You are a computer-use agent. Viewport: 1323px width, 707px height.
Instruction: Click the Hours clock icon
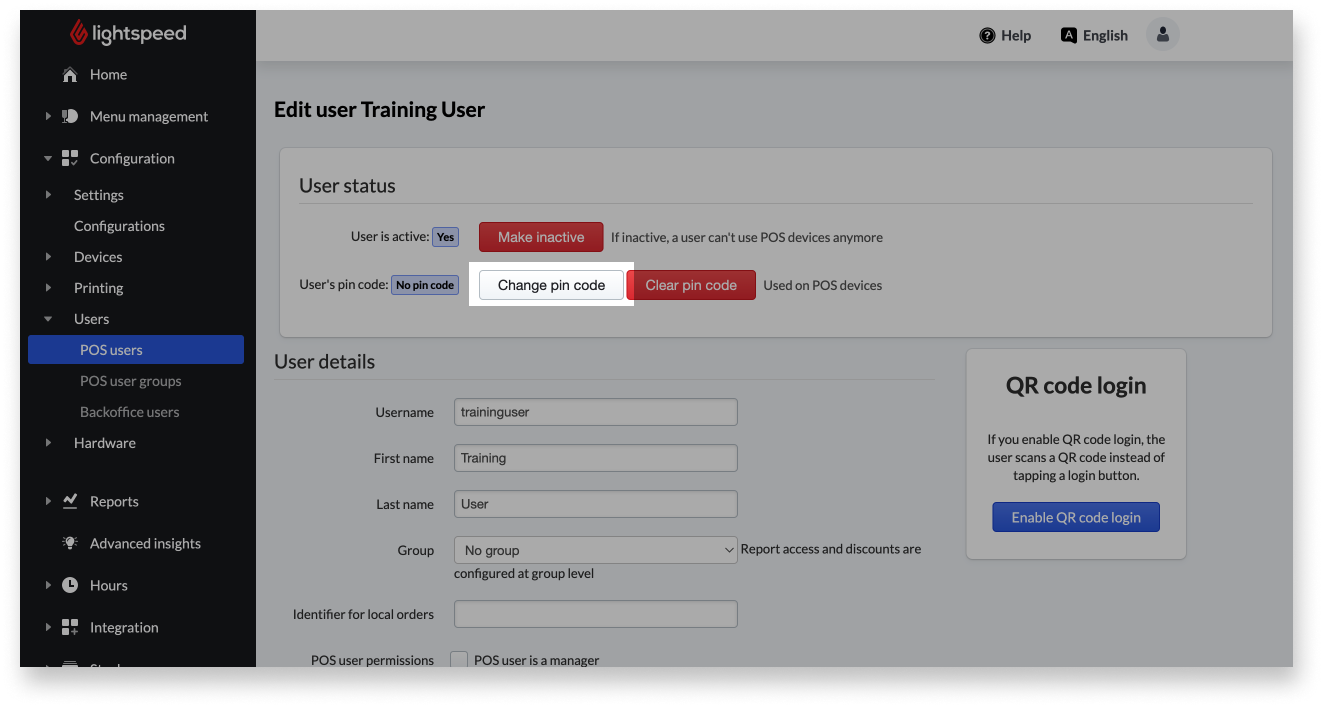click(x=69, y=585)
